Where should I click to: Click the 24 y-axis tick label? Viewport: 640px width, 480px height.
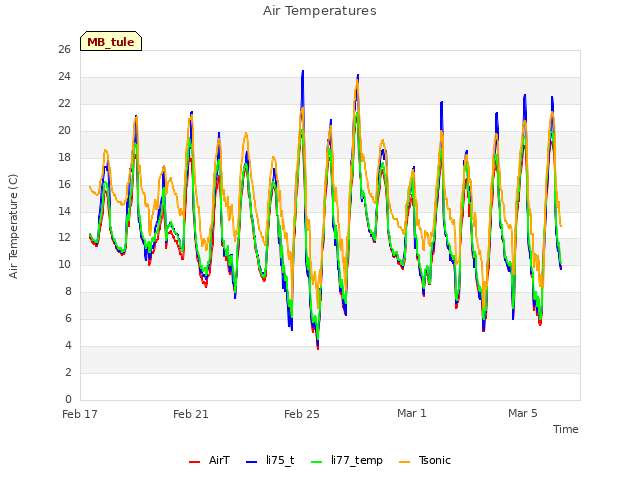point(64,76)
